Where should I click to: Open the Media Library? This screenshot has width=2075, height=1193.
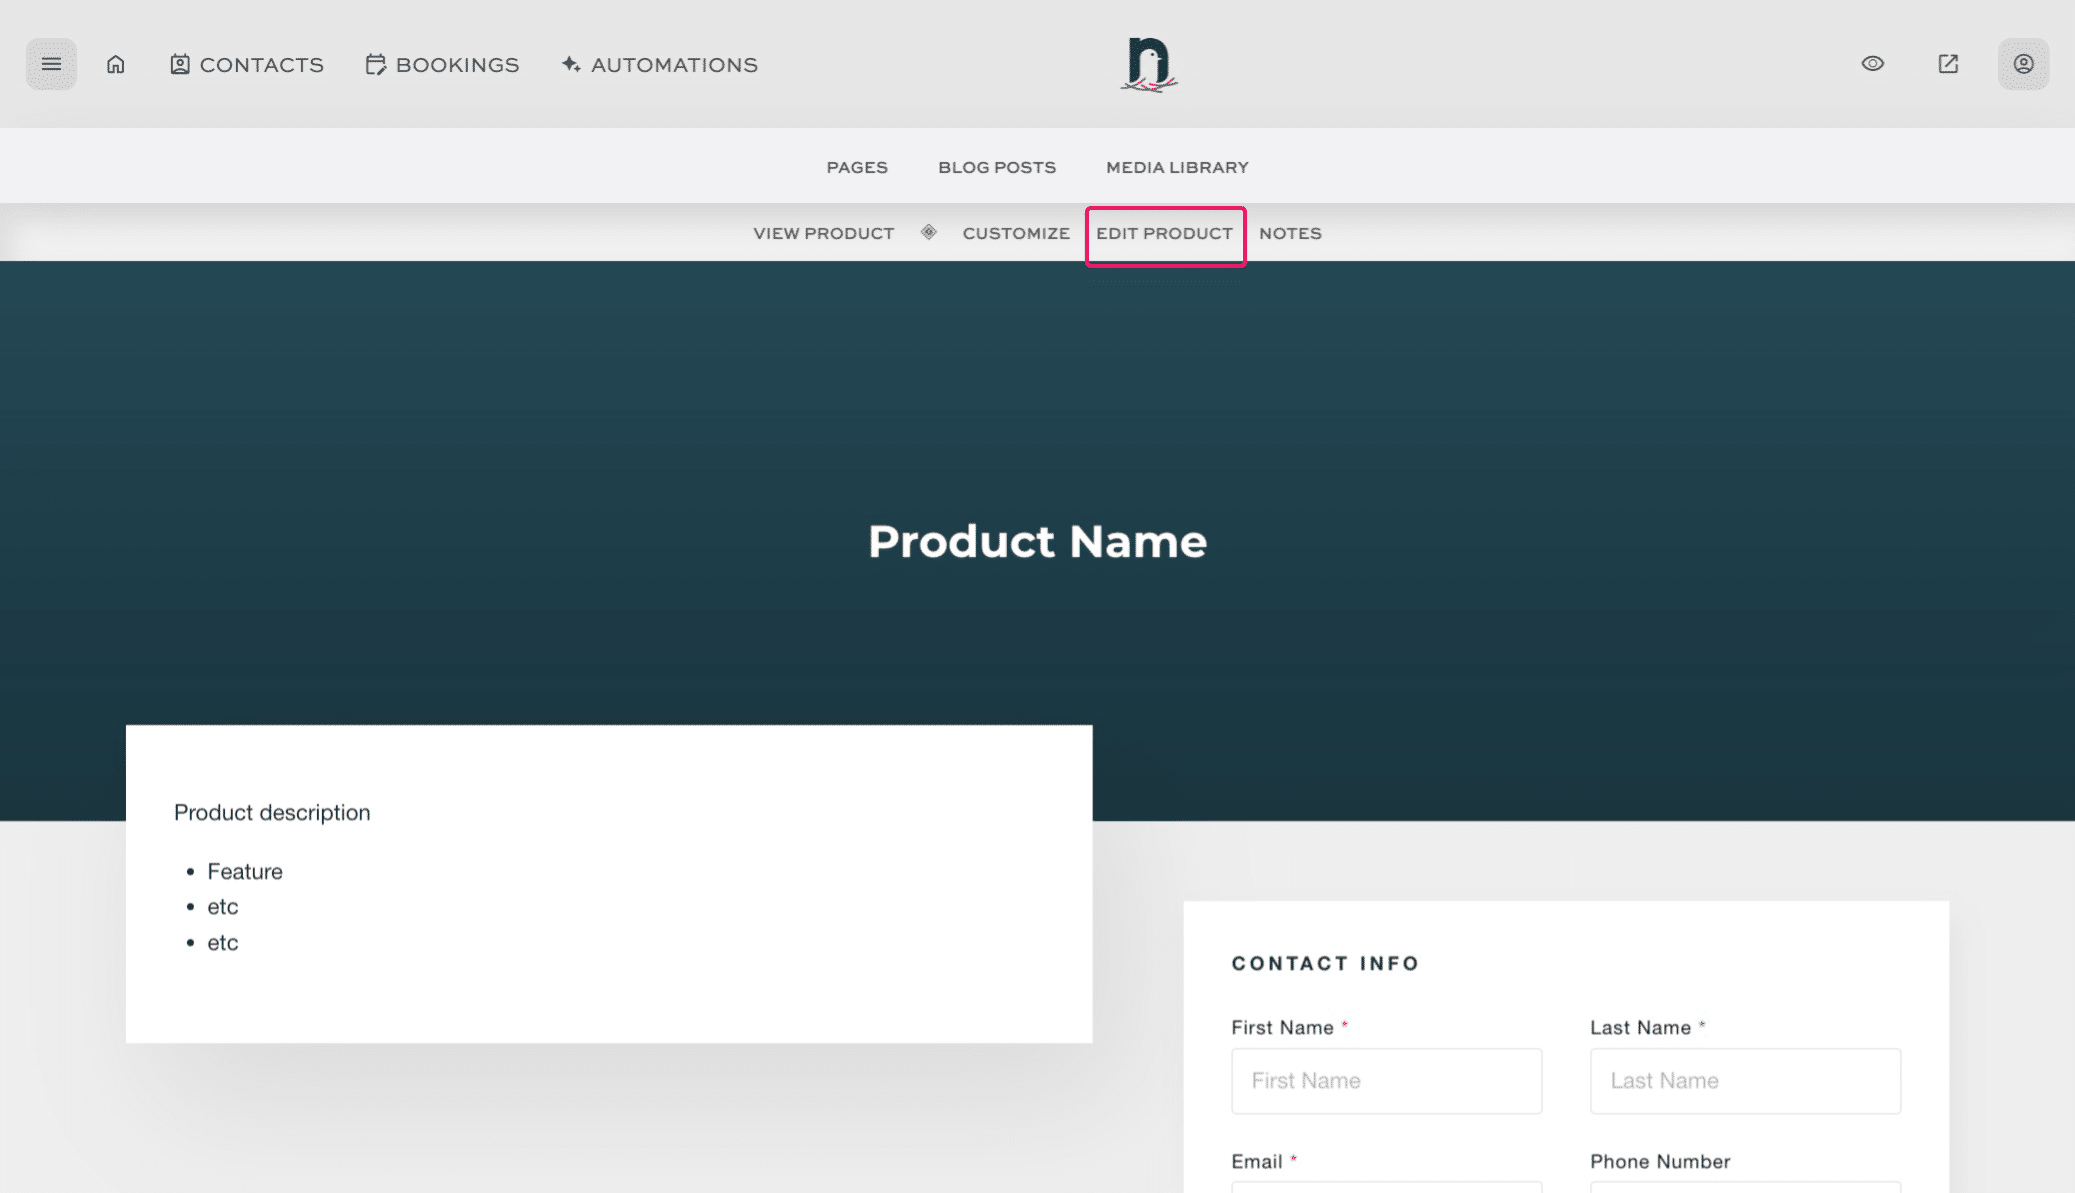pos(1176,167)
